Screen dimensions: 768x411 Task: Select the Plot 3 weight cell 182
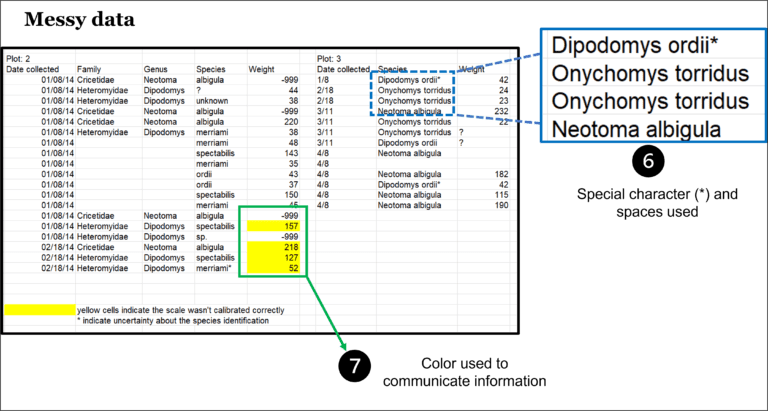pos(501,174)
